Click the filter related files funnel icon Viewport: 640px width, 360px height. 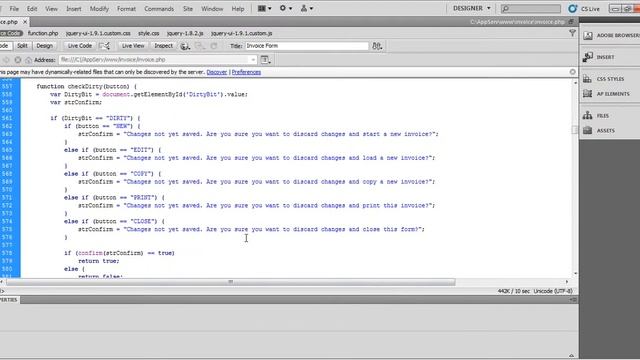(x=572, y=33)
